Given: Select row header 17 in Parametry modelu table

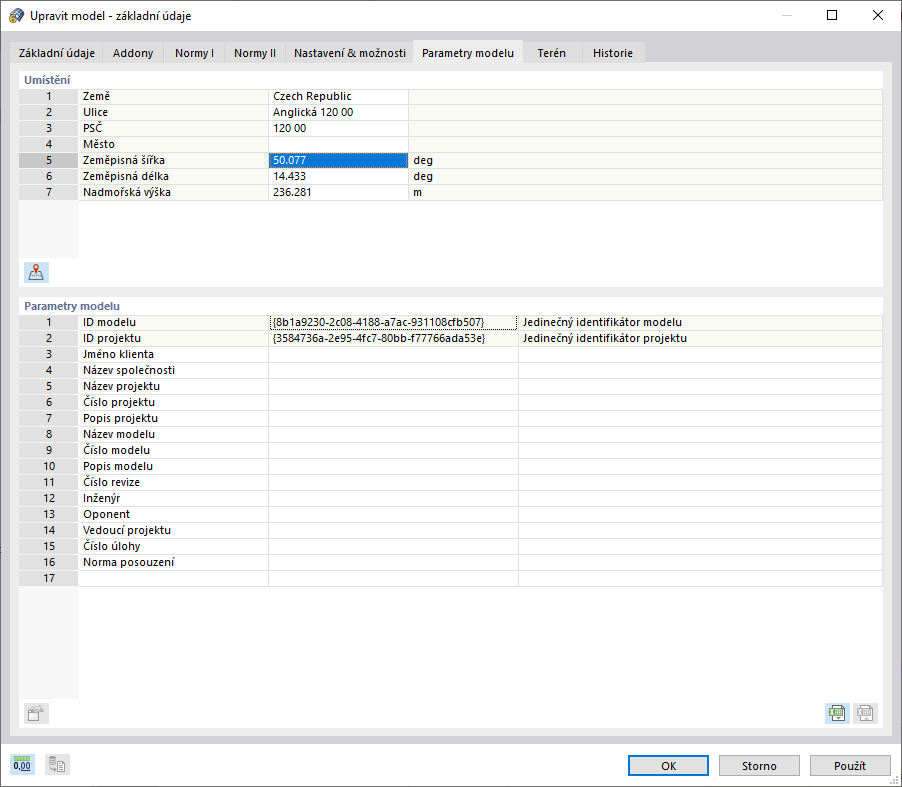Looking at the screenshot, I should 49,578.
